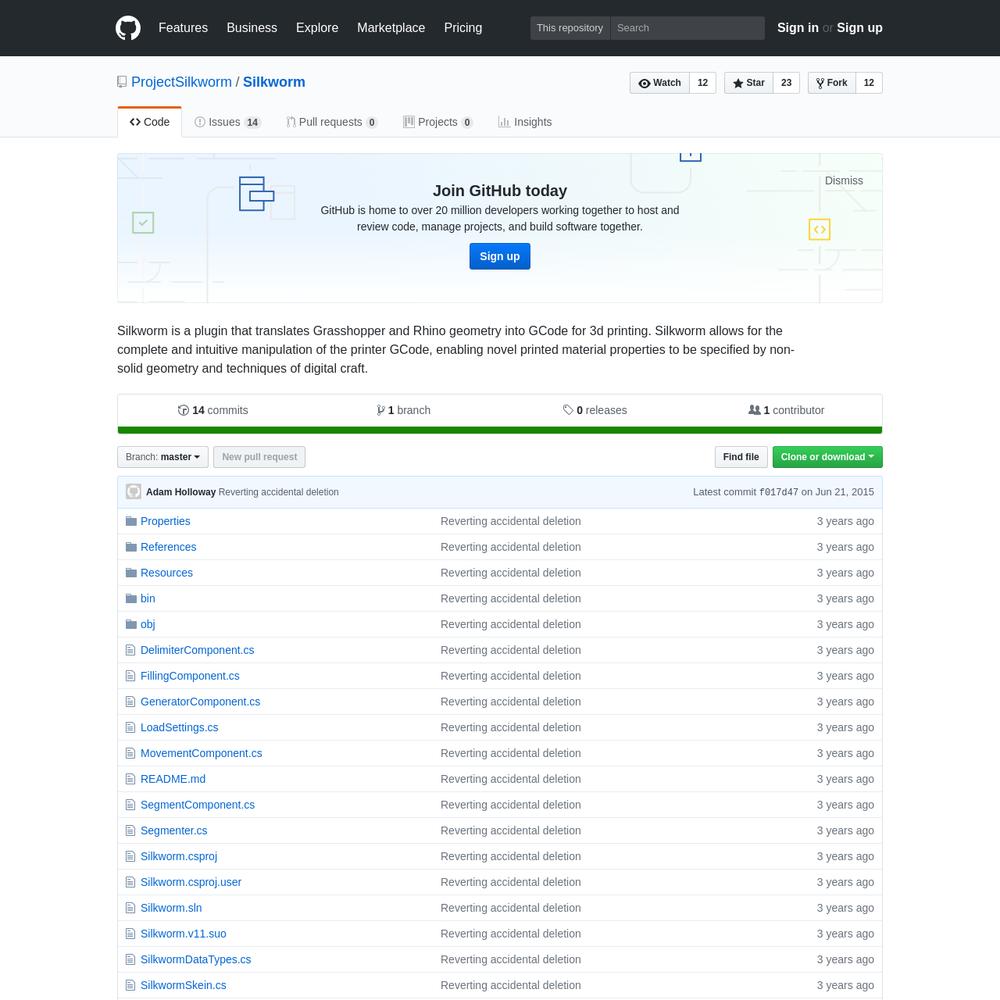Viewport: 1000px width, 1000px height.
Task: Open the Pricing page link
Action: click(463, 28)
